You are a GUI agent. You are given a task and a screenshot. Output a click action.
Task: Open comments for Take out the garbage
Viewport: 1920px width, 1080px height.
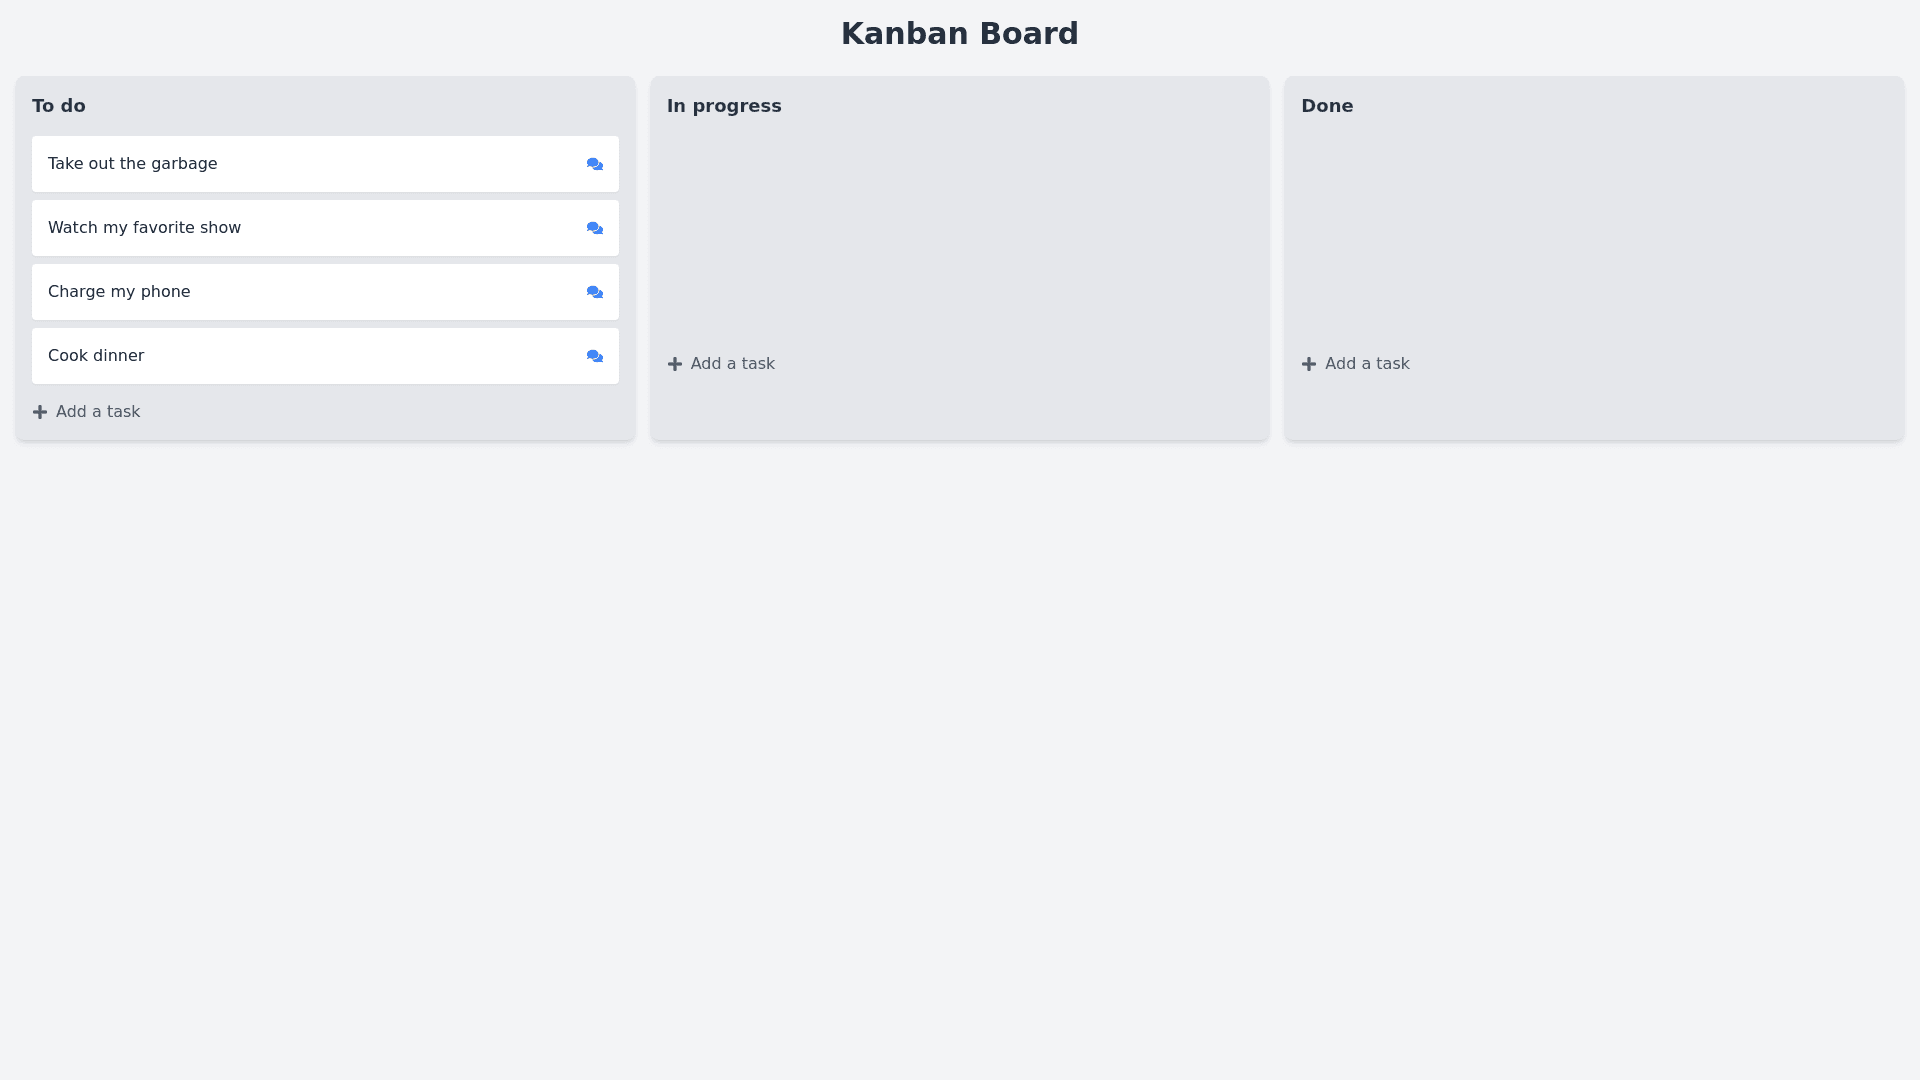pos(595,164)
